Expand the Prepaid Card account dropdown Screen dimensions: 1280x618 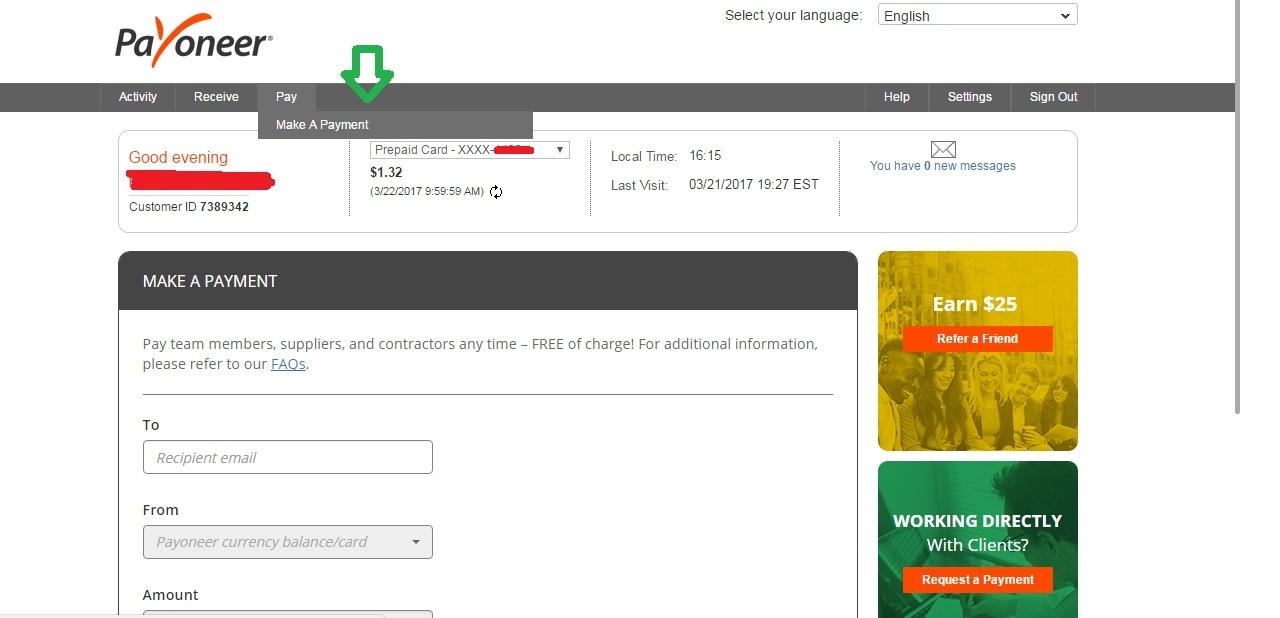click(469, 150)
